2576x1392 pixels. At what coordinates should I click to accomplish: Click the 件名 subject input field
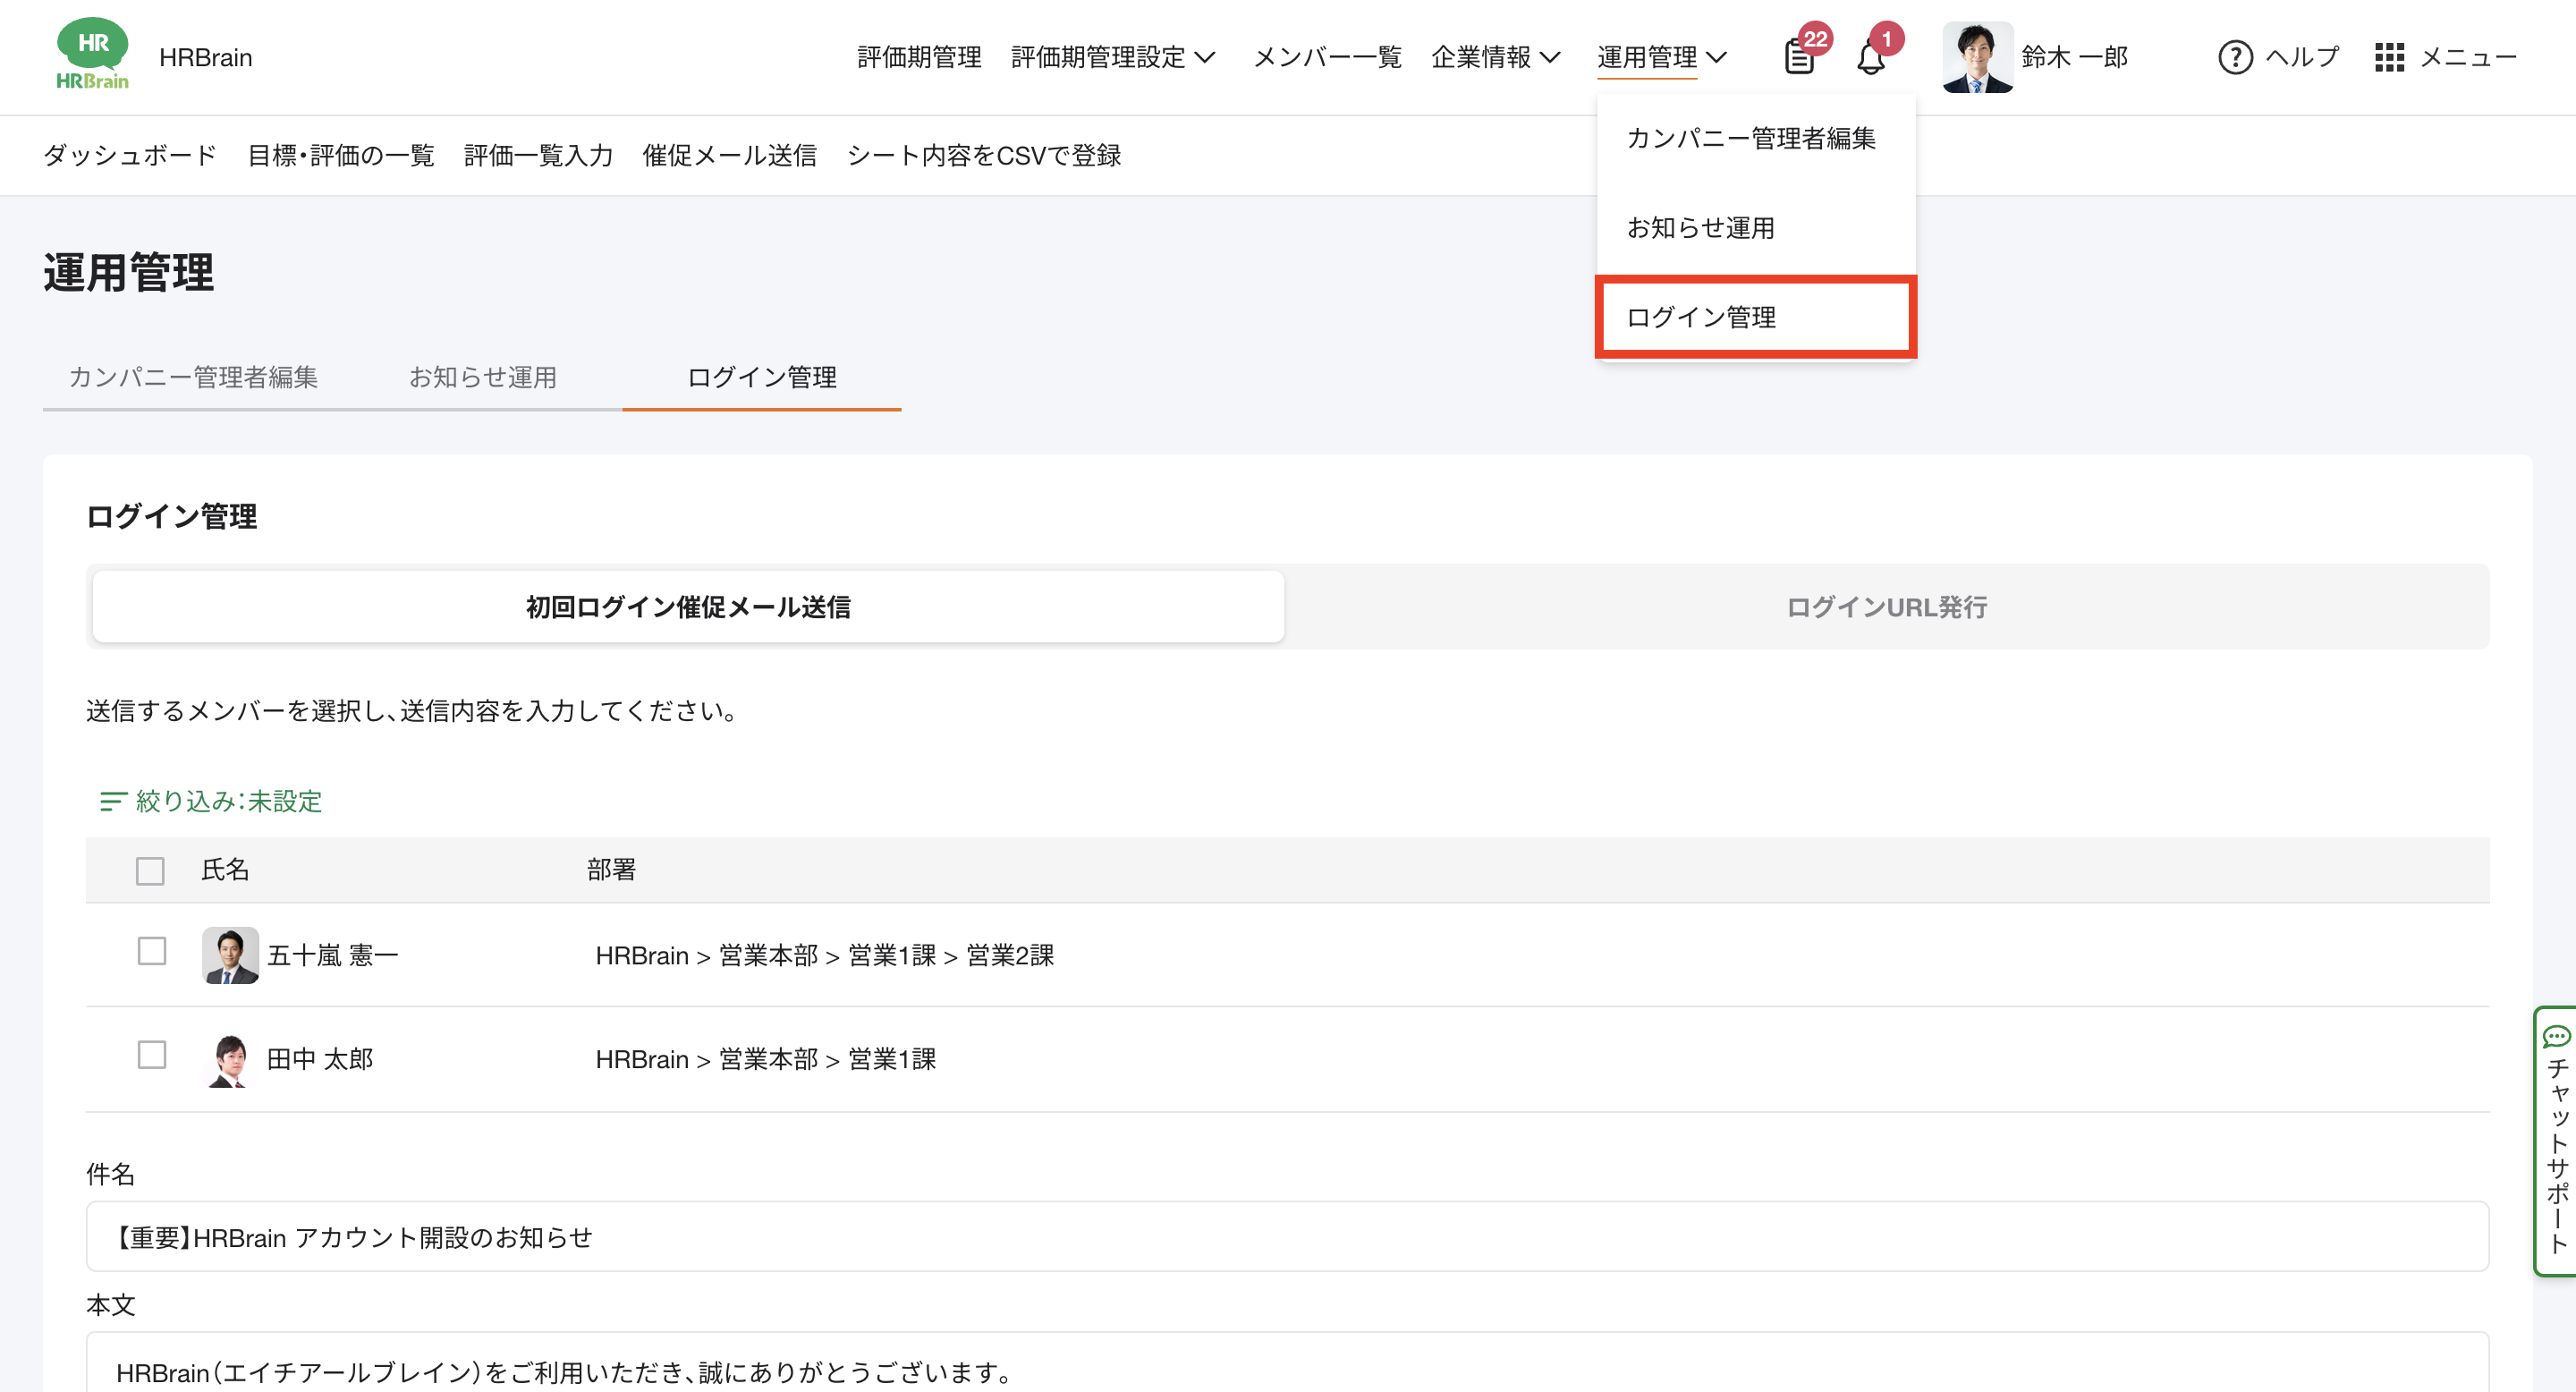(x=1287, y=1237)
